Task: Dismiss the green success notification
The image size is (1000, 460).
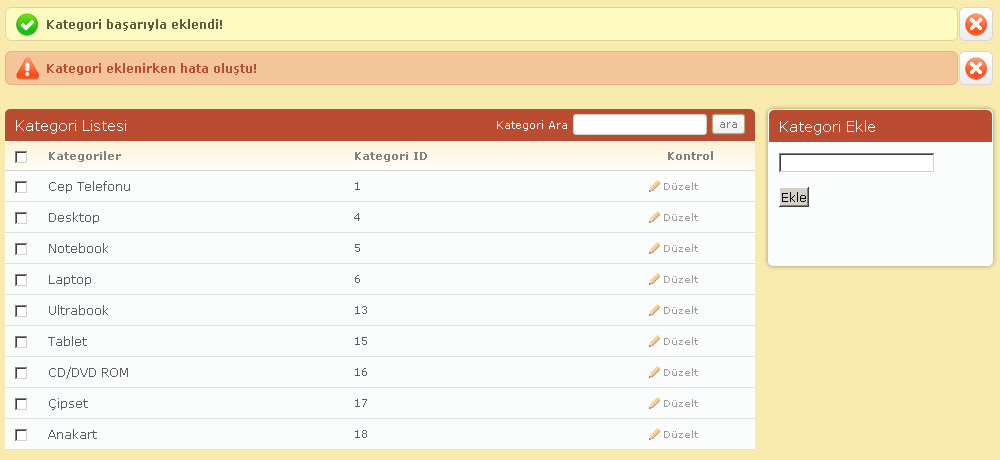Action: [975, 24]
